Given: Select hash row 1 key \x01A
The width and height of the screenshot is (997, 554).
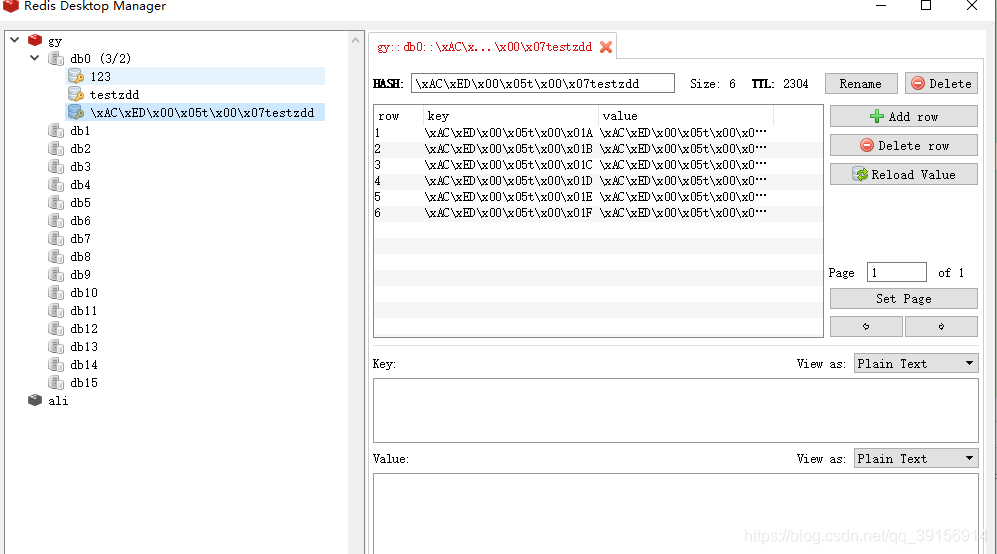Looking at the screenshot, I should tap(509, 133).
